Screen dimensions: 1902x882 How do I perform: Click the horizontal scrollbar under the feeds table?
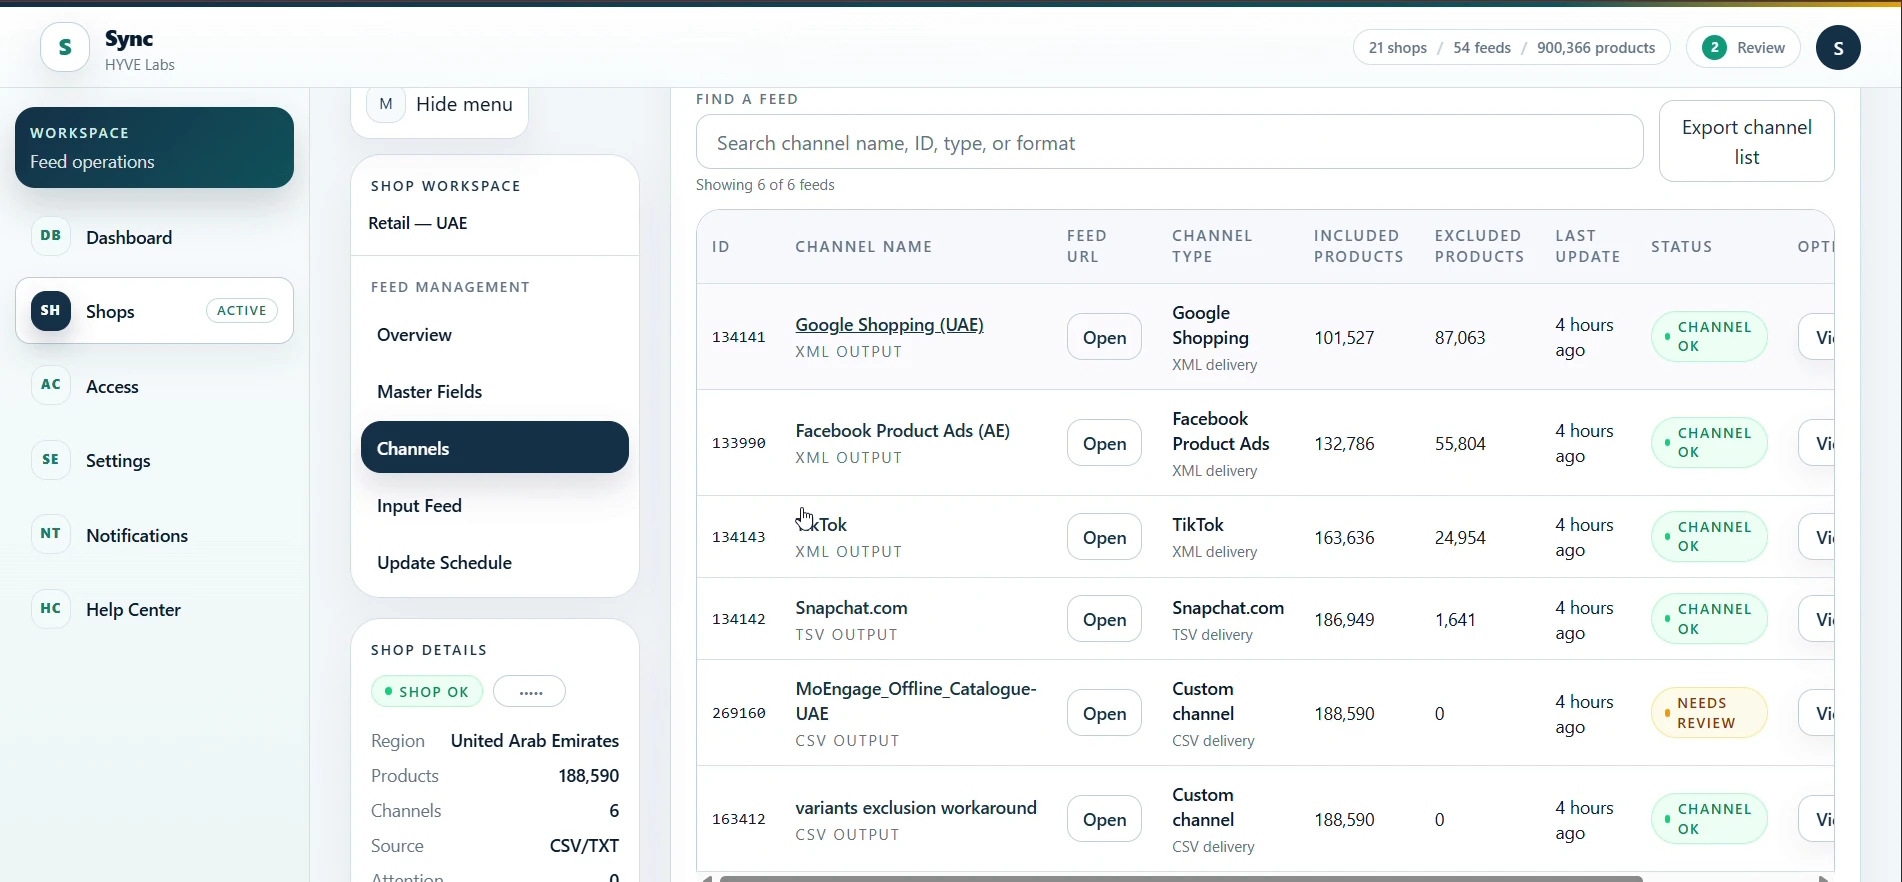pyautogui.click(x=1180, y=878)
